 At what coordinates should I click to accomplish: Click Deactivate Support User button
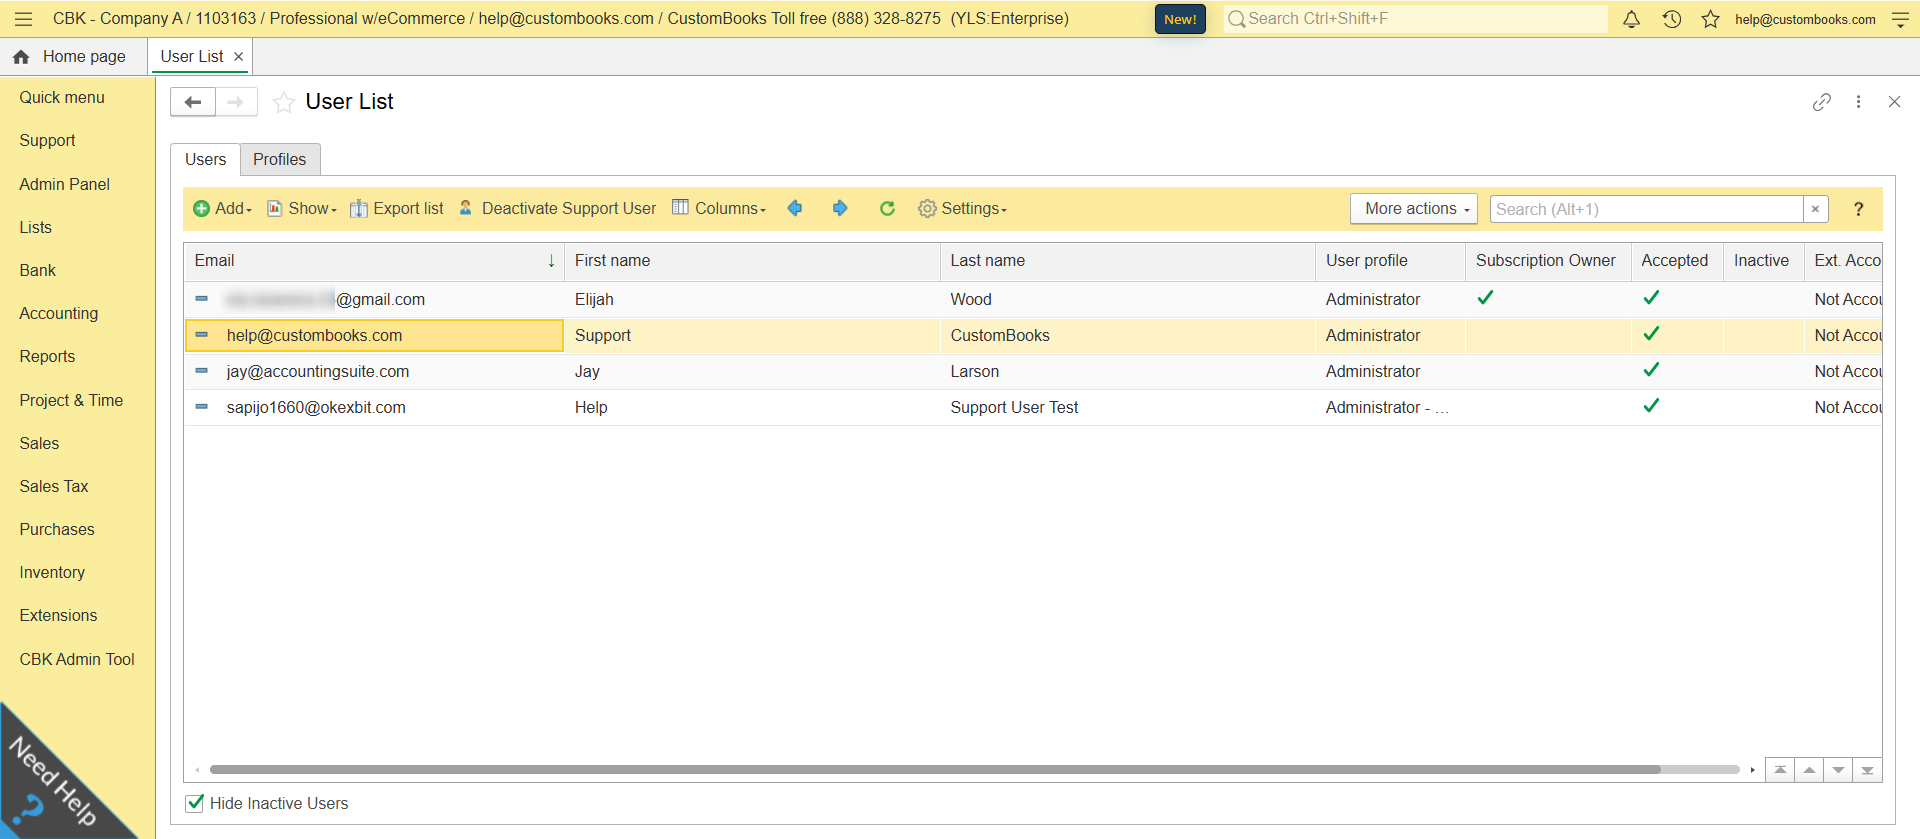pos(558,208)
